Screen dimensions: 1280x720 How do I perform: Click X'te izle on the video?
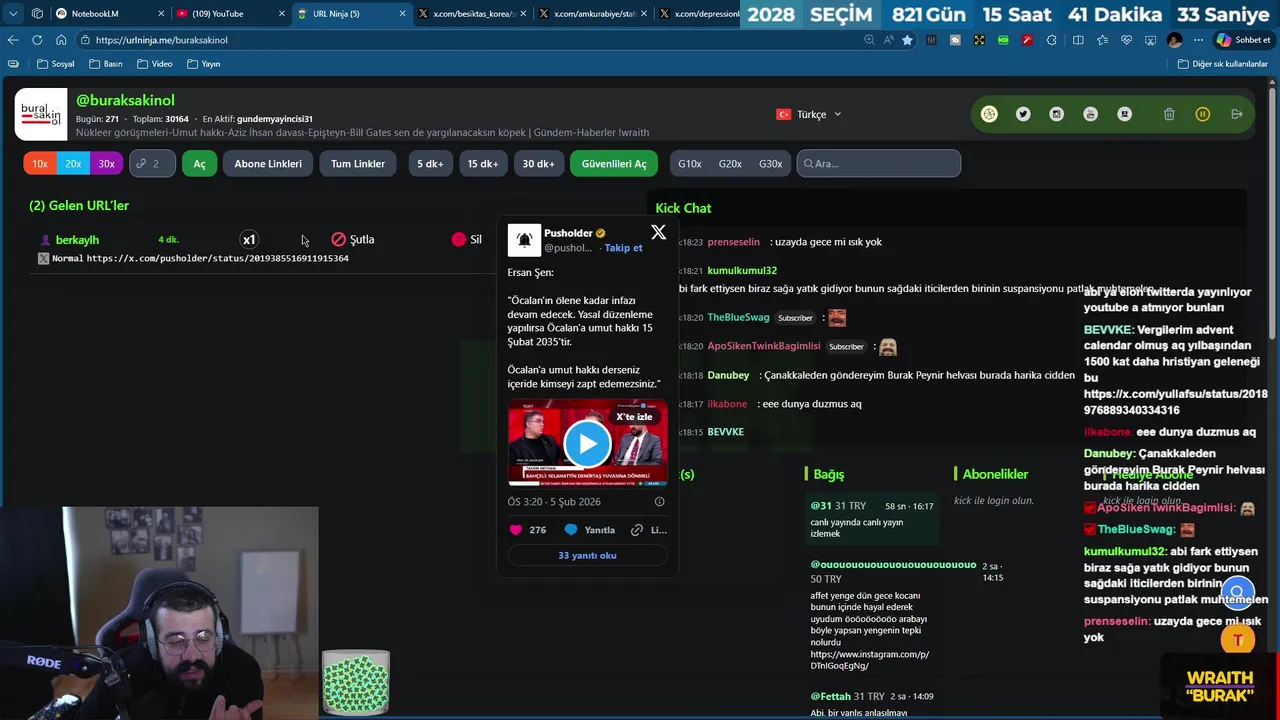[x=634, y=416]
